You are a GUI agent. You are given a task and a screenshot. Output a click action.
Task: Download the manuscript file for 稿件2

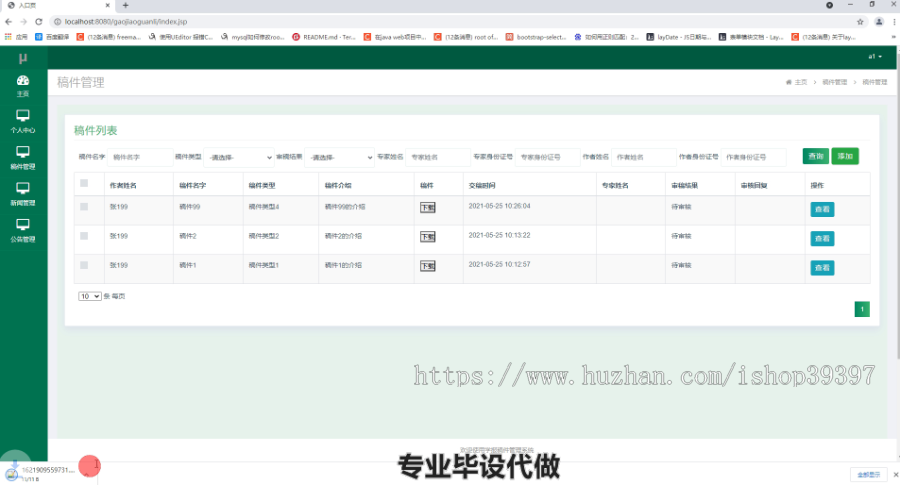tap(428, 237)
